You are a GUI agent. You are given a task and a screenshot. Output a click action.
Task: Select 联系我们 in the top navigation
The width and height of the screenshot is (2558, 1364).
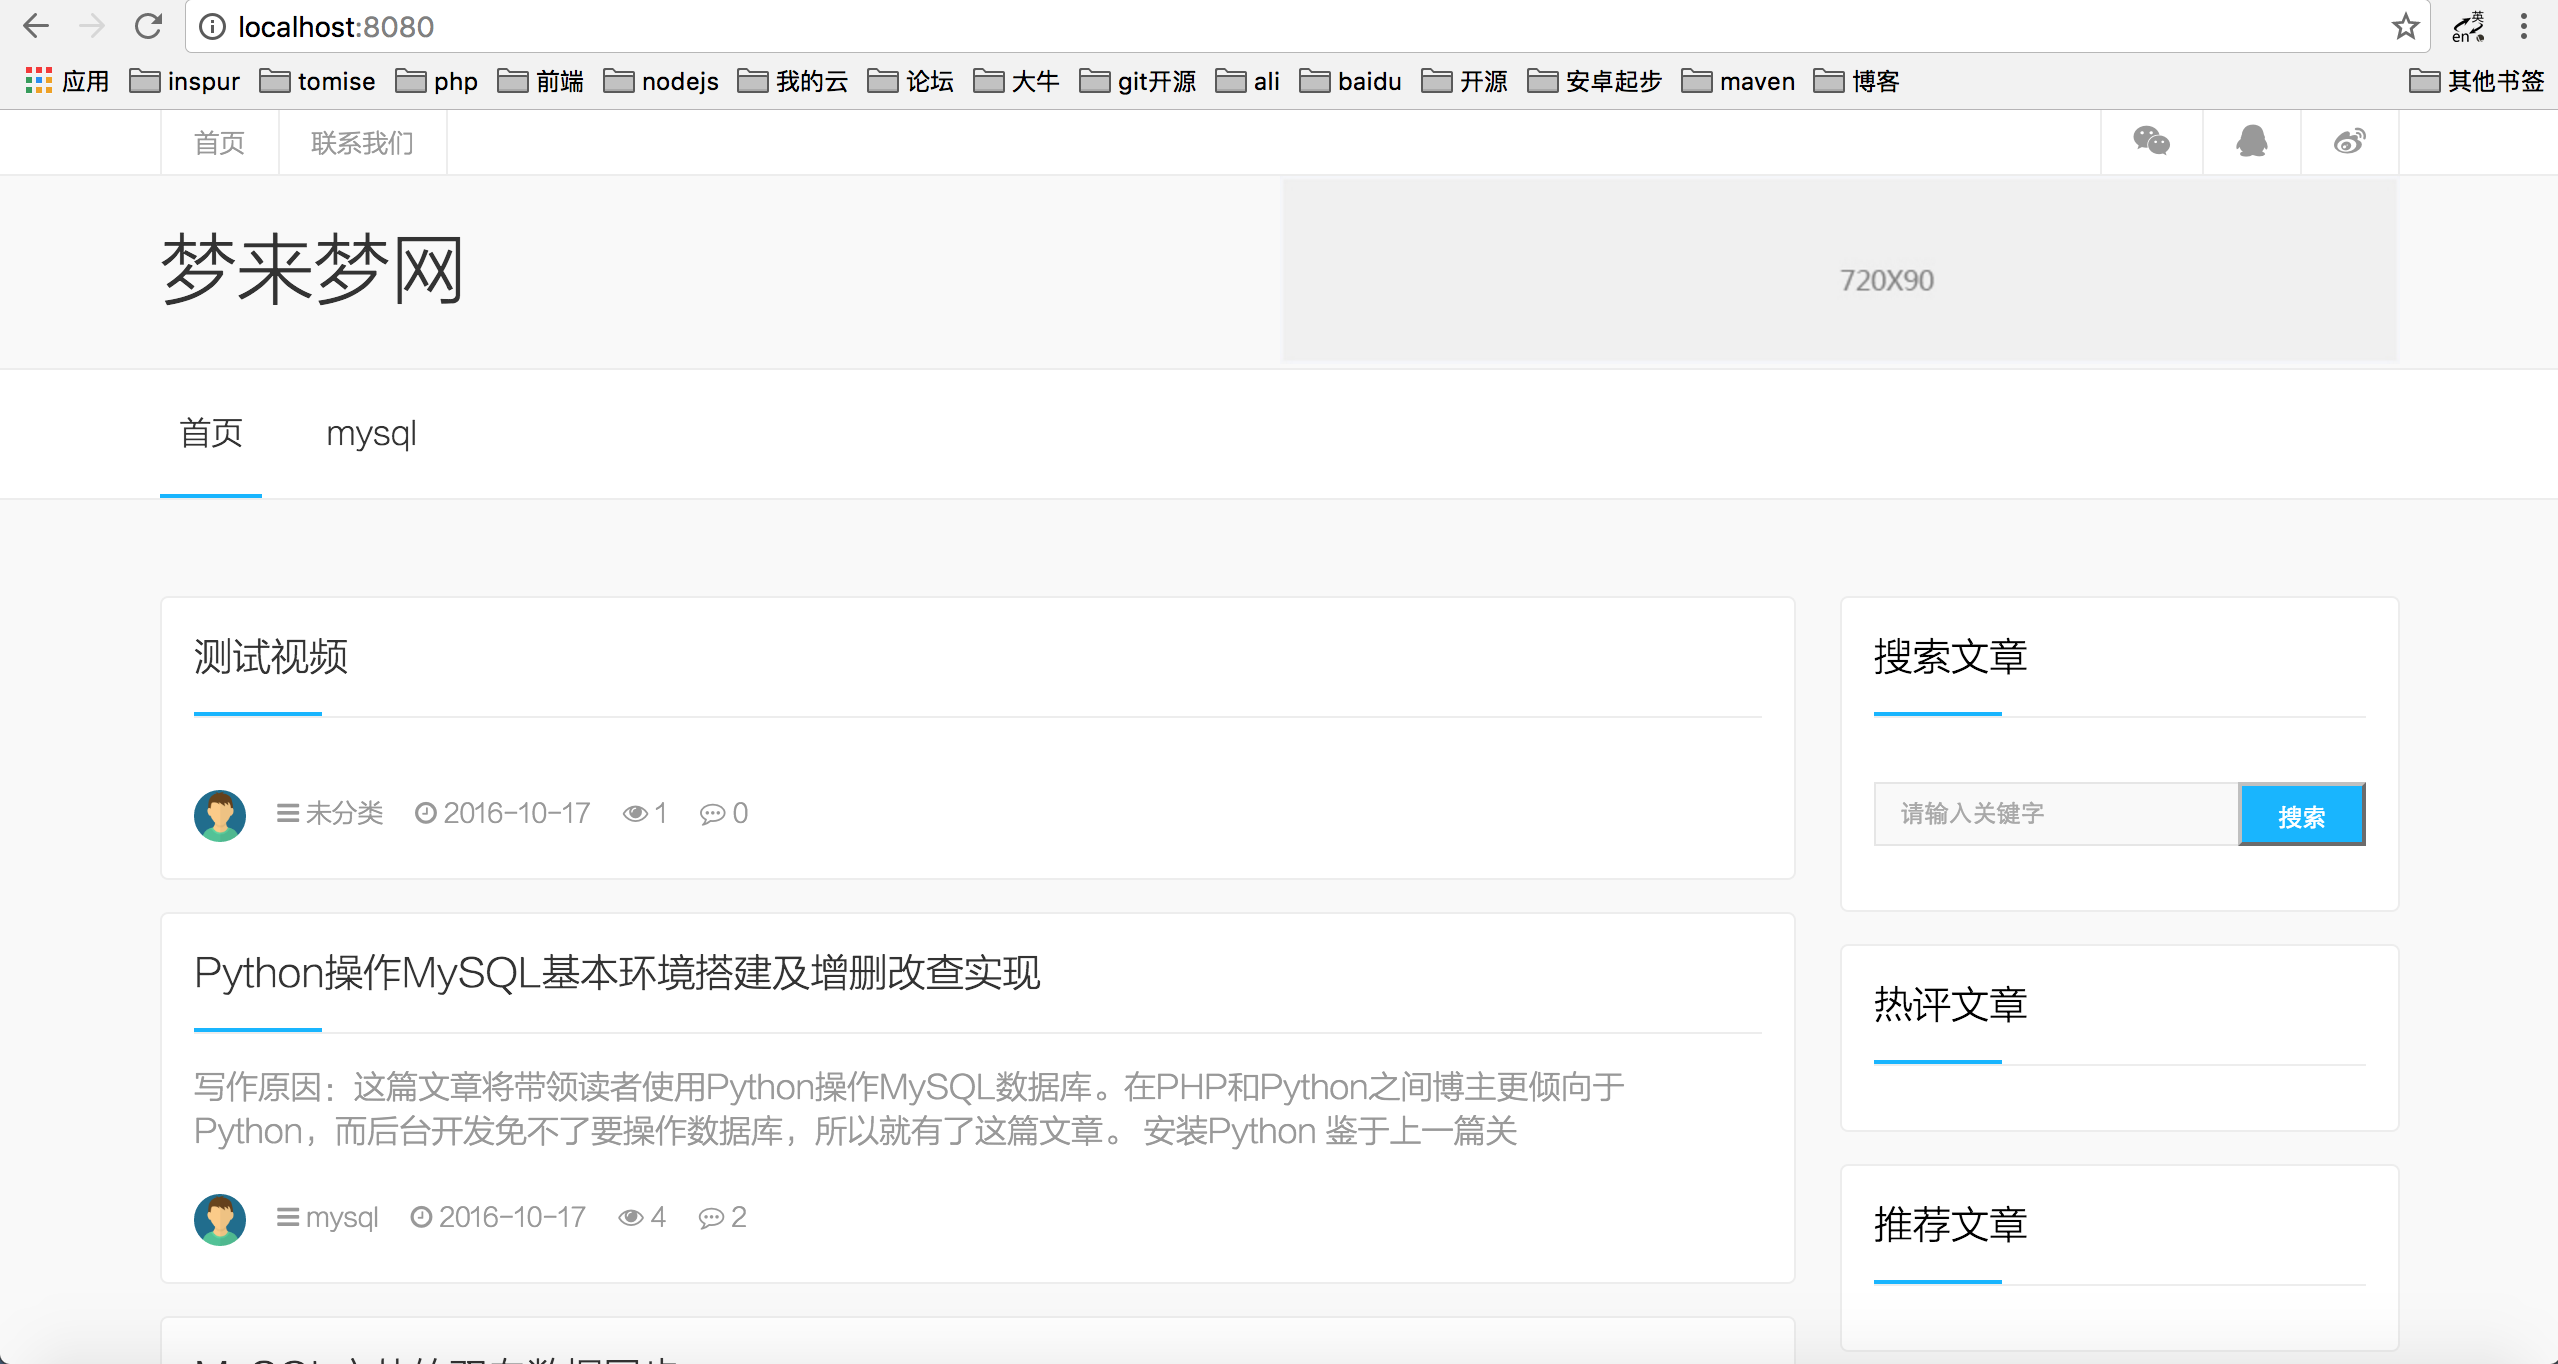362,143
